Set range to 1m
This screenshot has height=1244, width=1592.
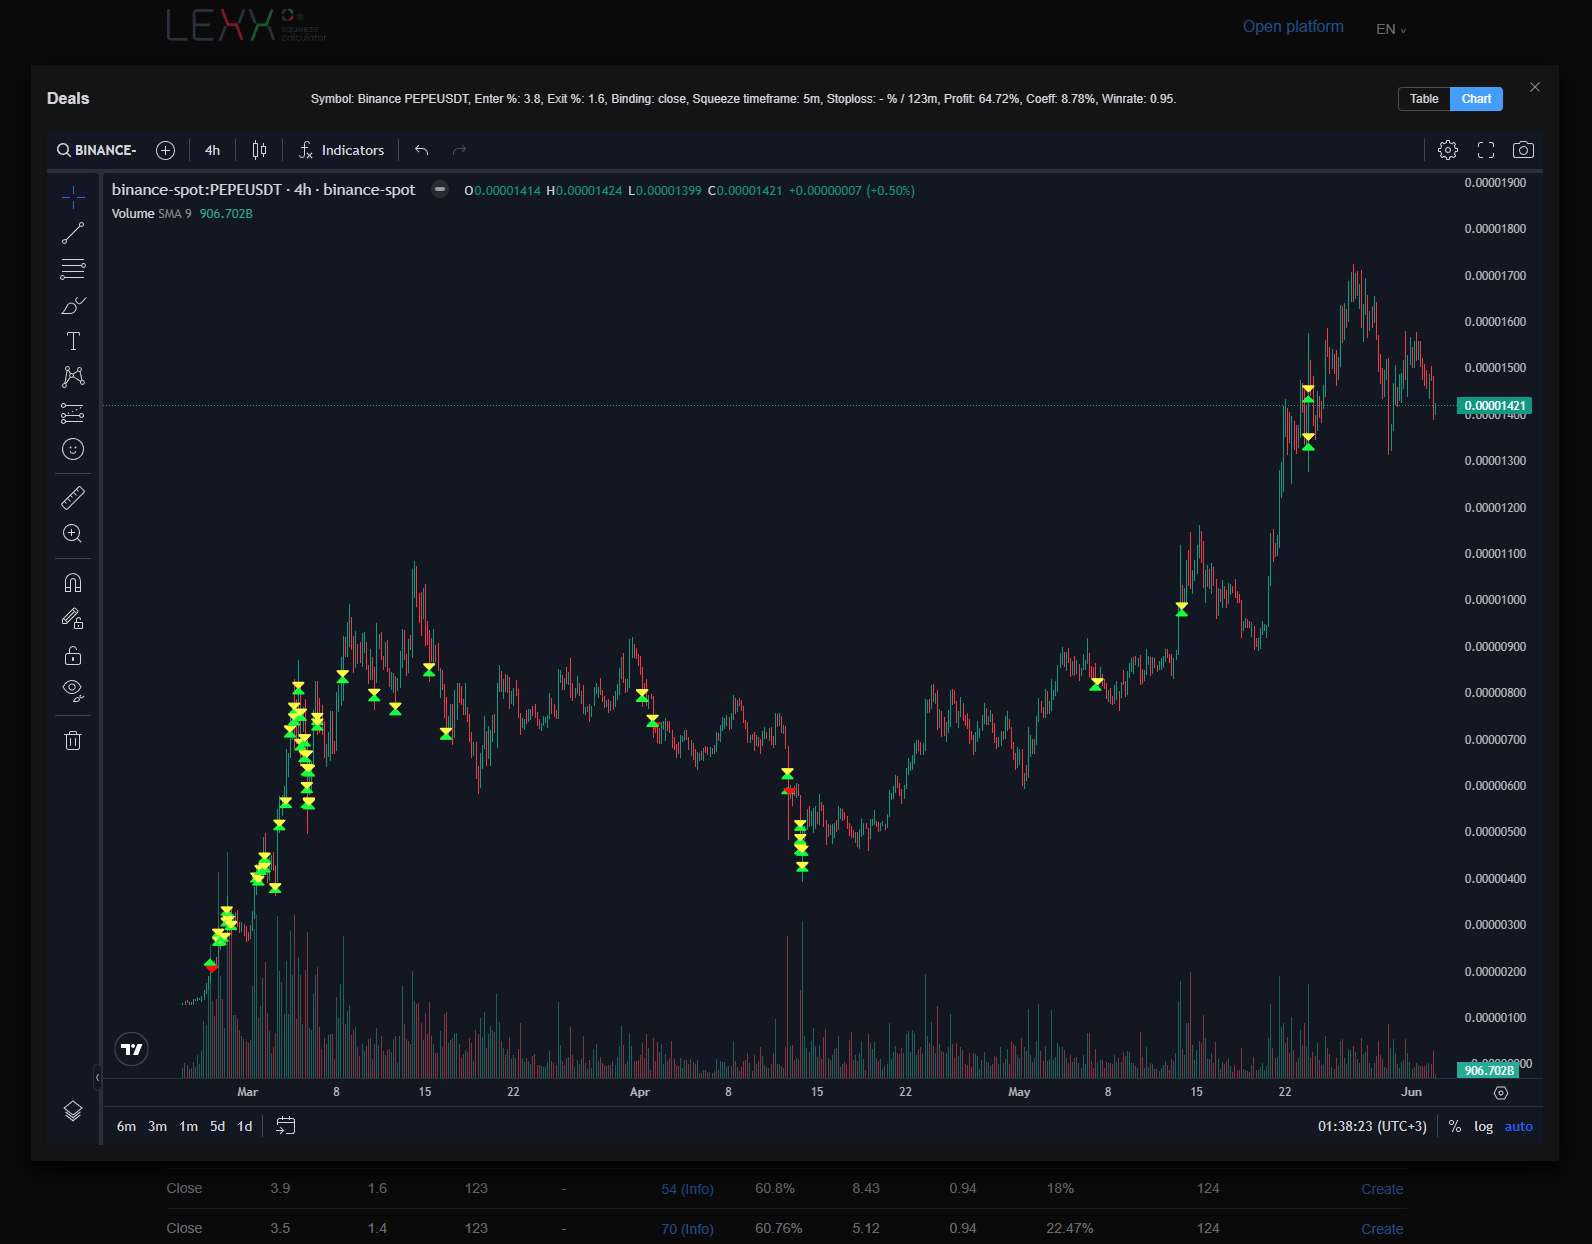click(x=188, y=1126)
